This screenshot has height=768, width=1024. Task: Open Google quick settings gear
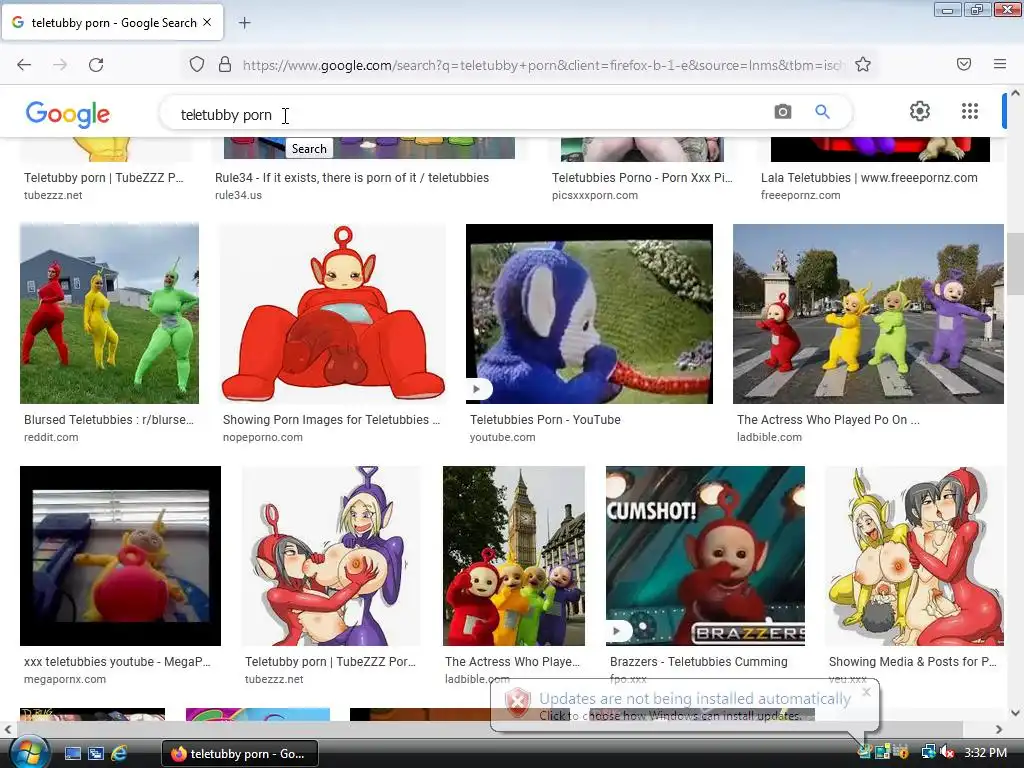click(920, 111)
